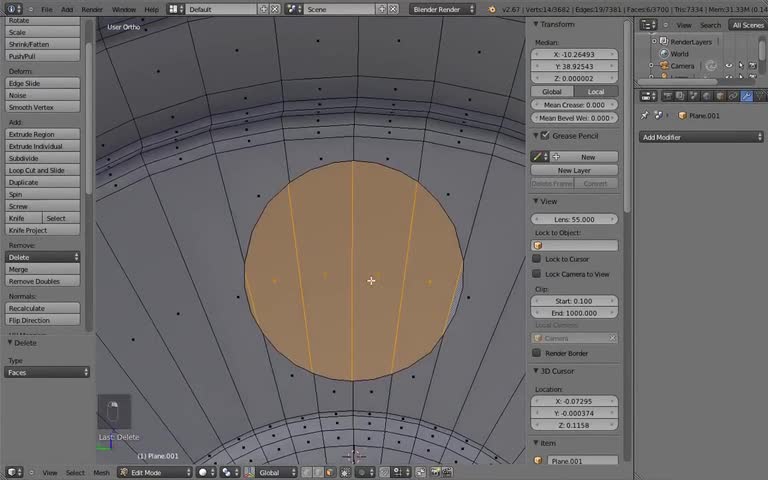Select face select mode

click(x=329, y=472)
